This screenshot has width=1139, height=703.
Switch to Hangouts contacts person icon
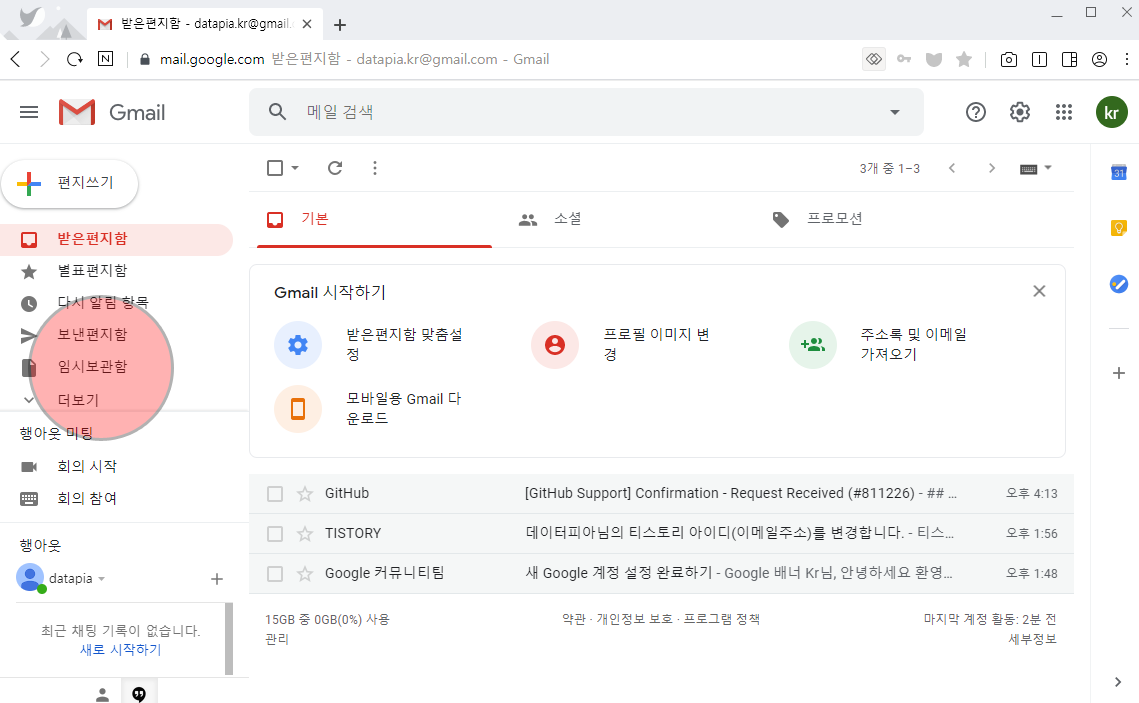pyautogui.click(x=102, y=695)
